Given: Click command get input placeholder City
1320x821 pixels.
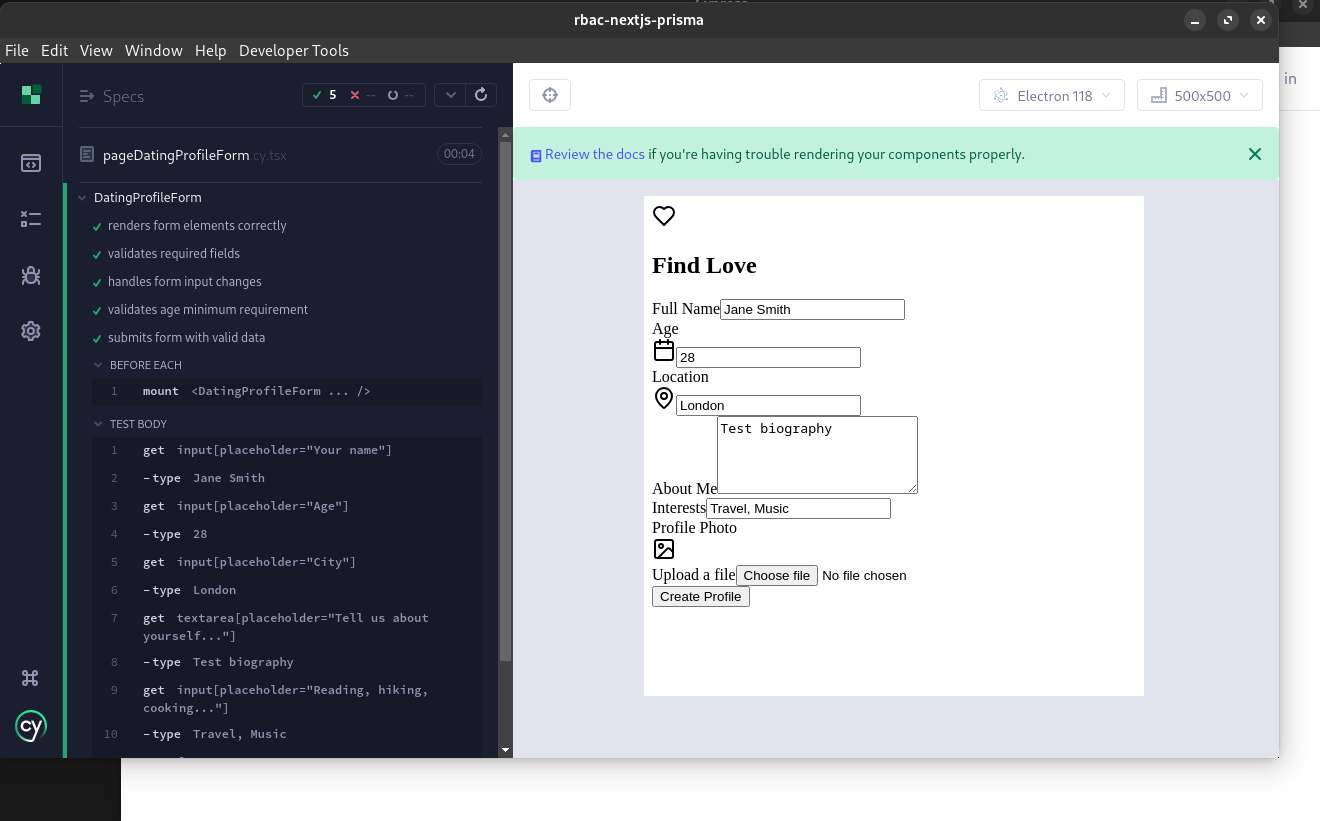Looking at the screenshot, I should click(287, 562).
